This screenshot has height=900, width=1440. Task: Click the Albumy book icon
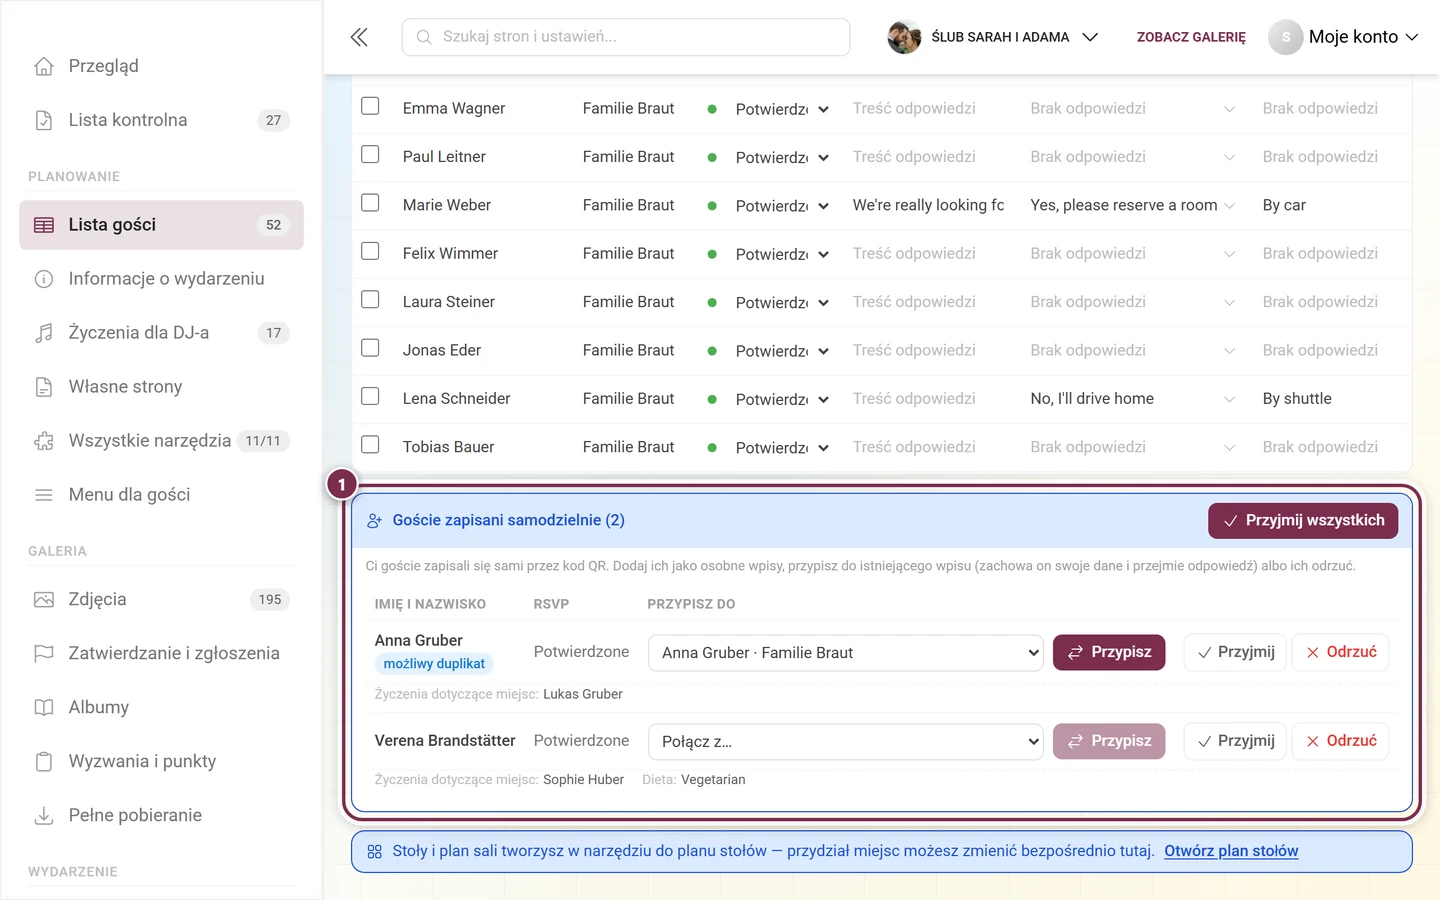(44, 708)
